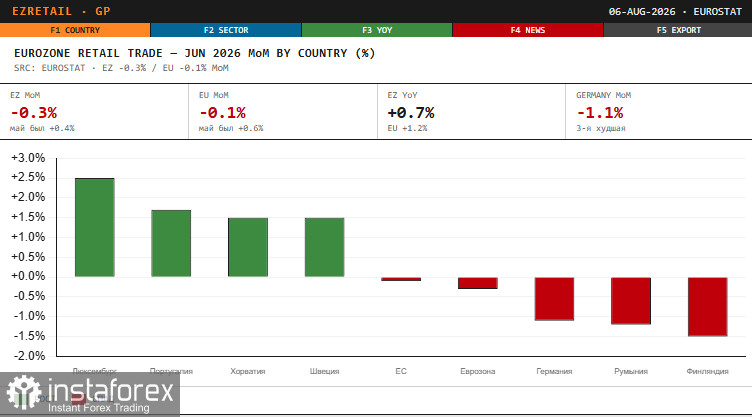Viewport: 752px width, 417px height.
Task: Click the 'EU +1.2%' note
Action: (x=407, y=128)
